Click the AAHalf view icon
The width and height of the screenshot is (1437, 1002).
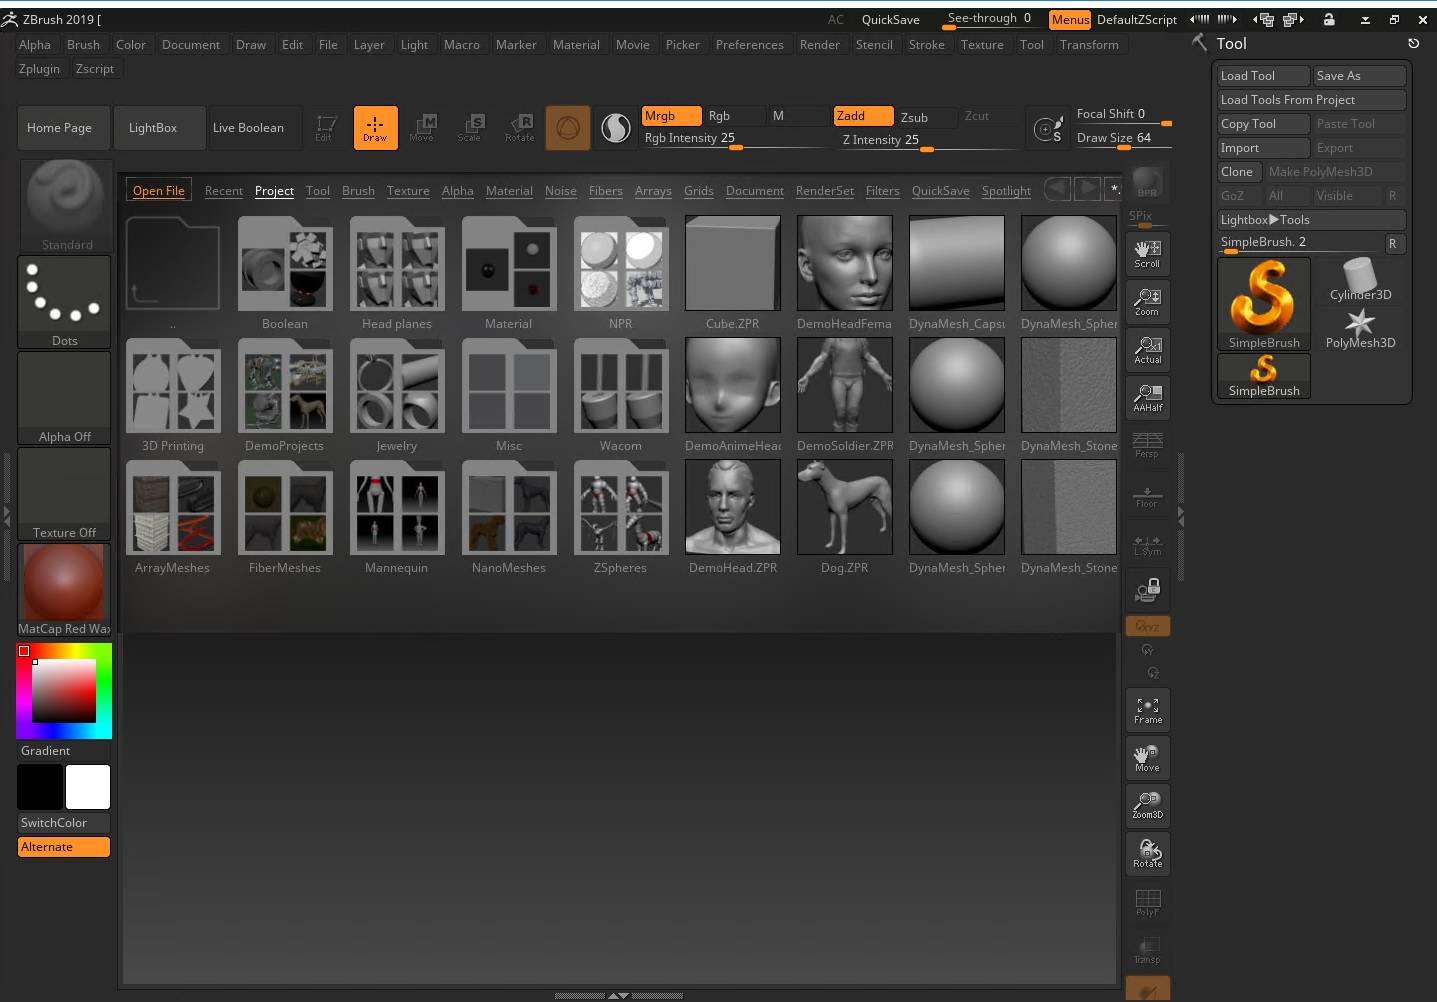click(x=1147, y=398)
